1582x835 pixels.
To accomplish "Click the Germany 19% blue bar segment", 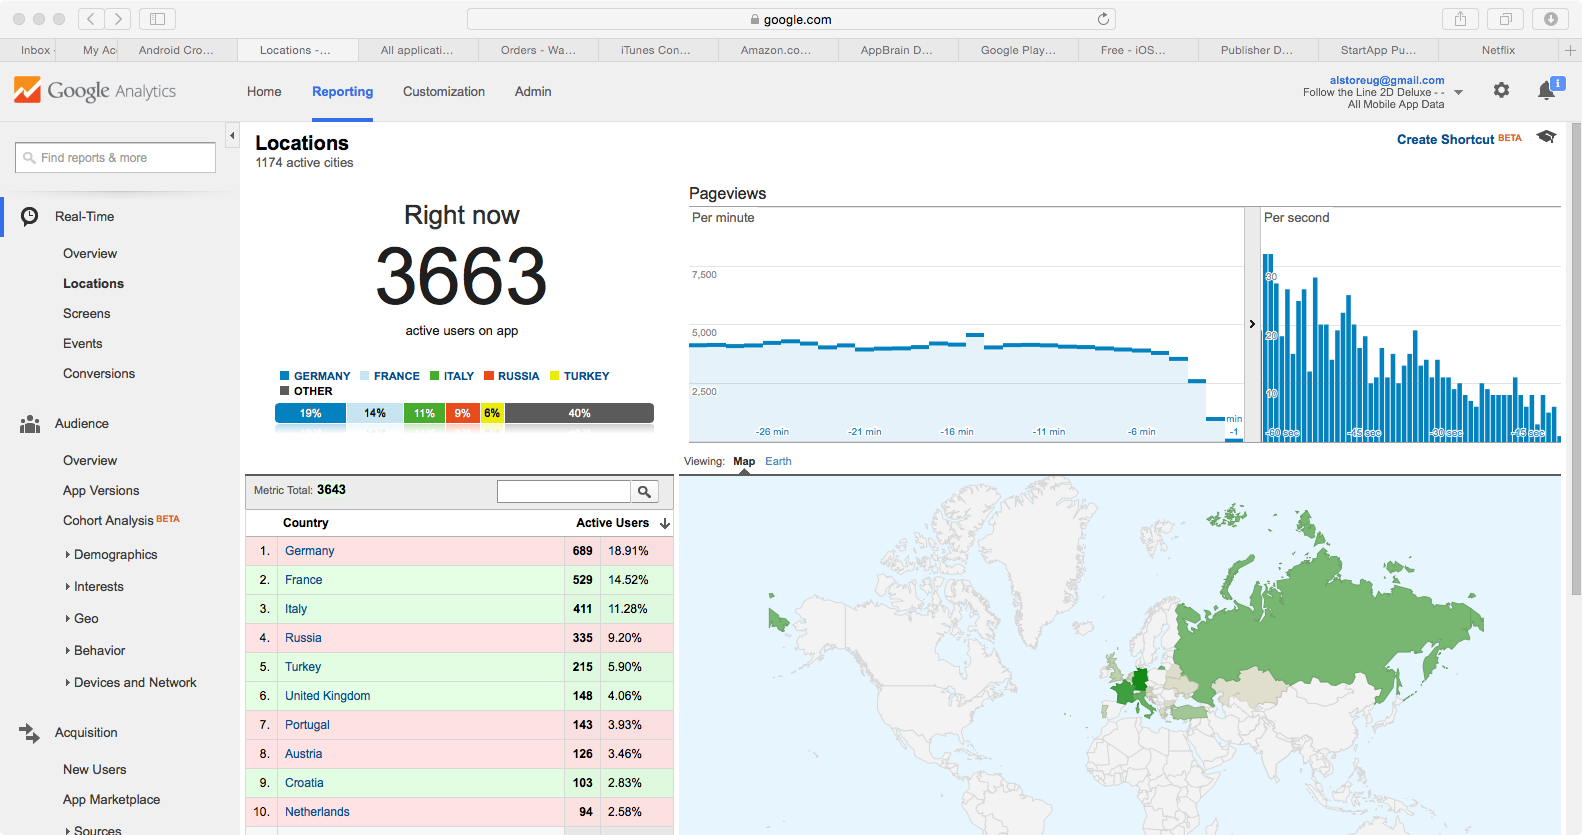I will (310, 413).
